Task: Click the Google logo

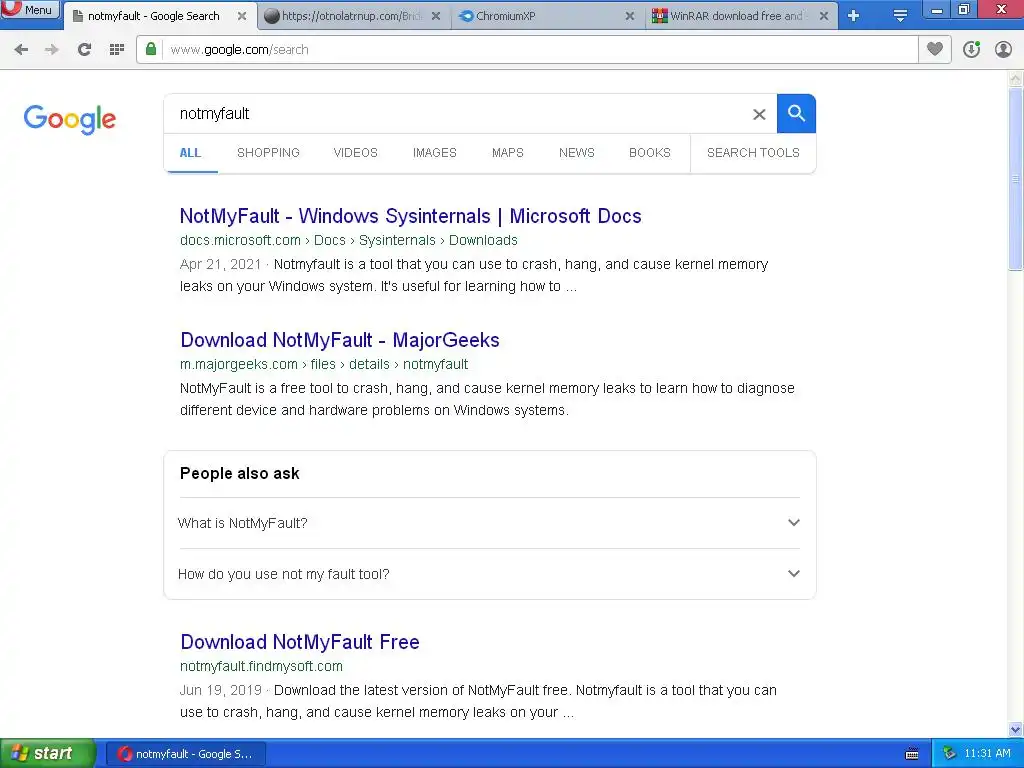Action: [x=70, y=119]
